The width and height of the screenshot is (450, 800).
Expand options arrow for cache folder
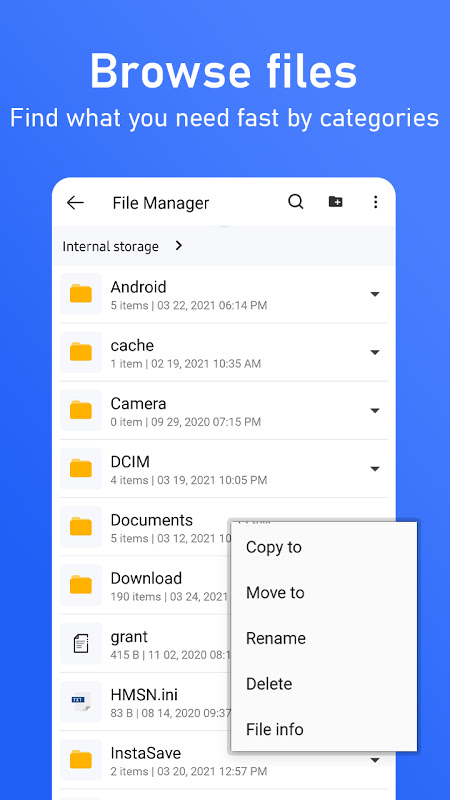tap(375, 353)
